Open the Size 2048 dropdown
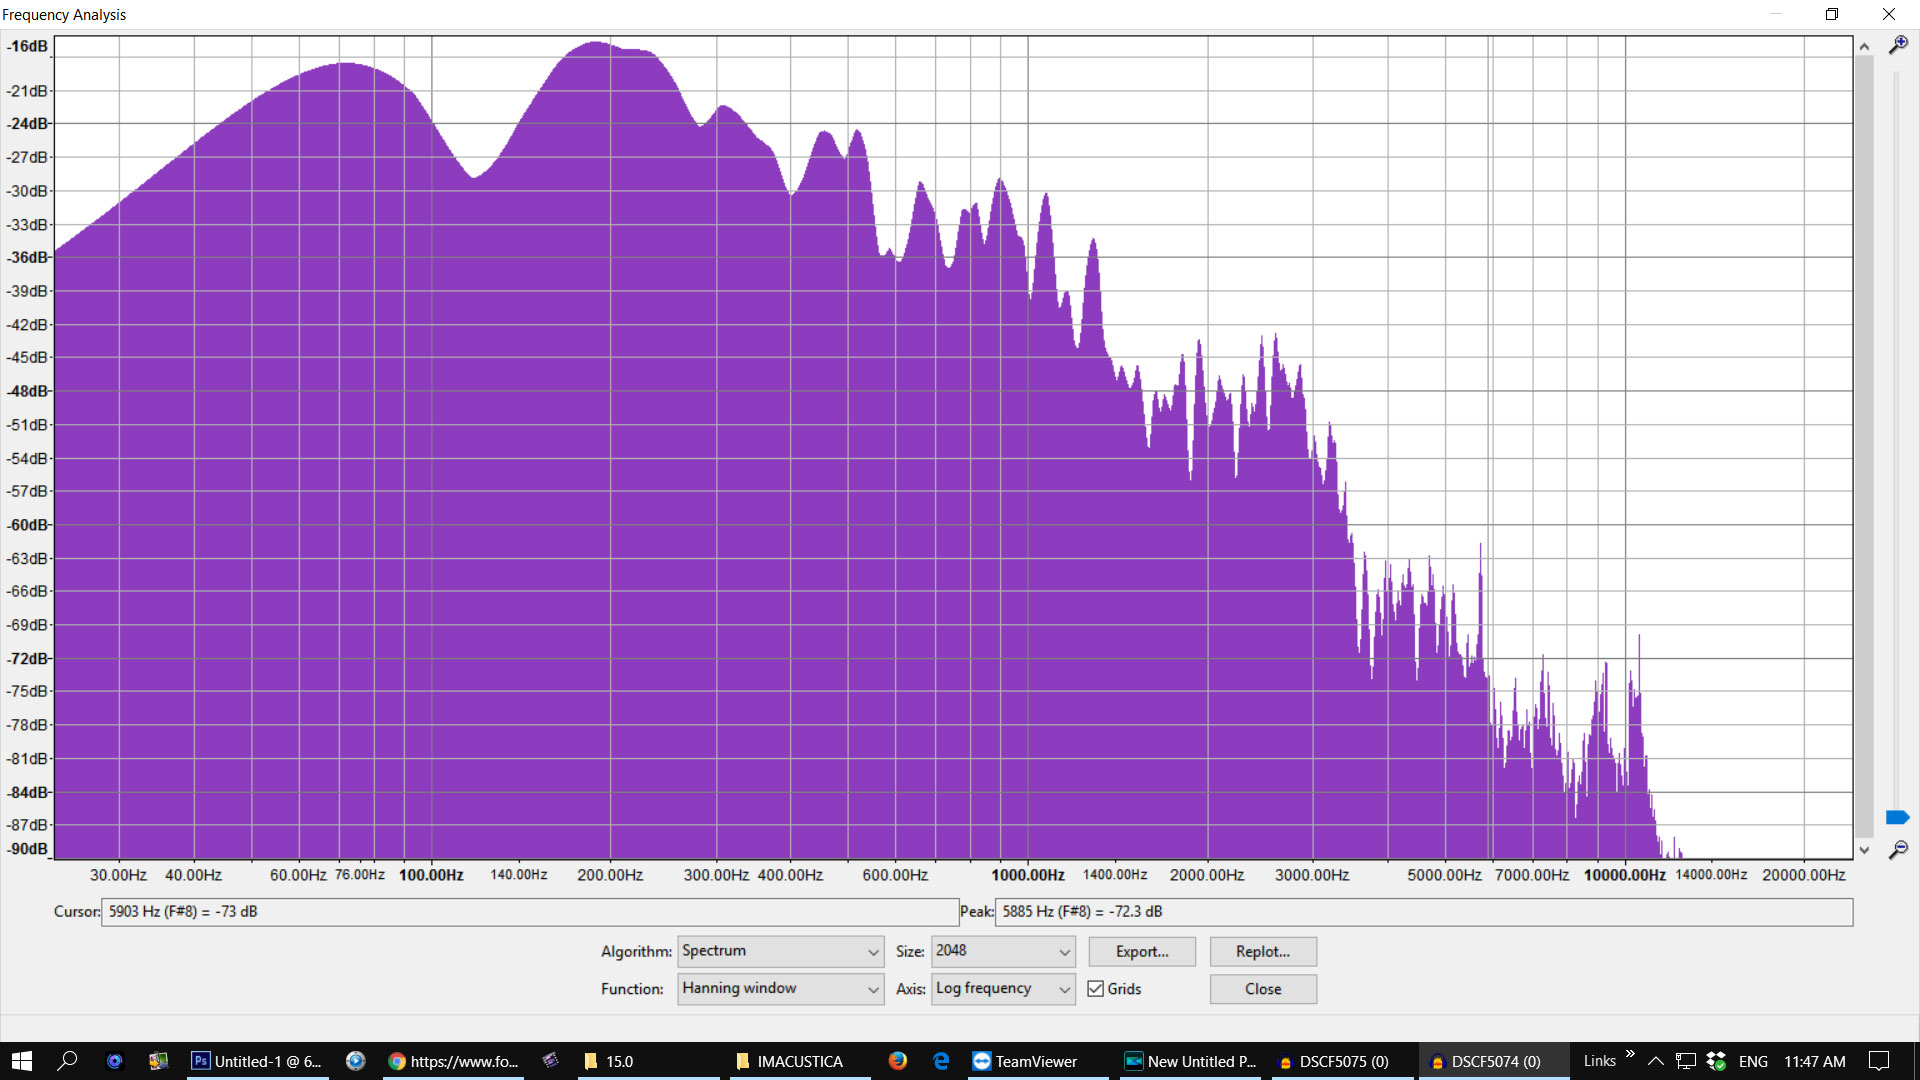The height and width of the screenshot is (1080, 1920). click(1002, 951)
